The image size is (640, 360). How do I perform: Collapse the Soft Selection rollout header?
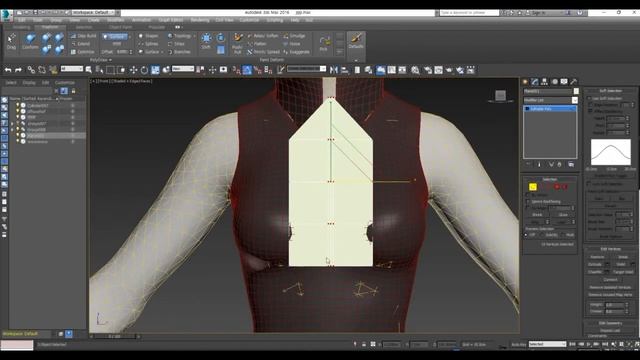[x=611, y=91]
